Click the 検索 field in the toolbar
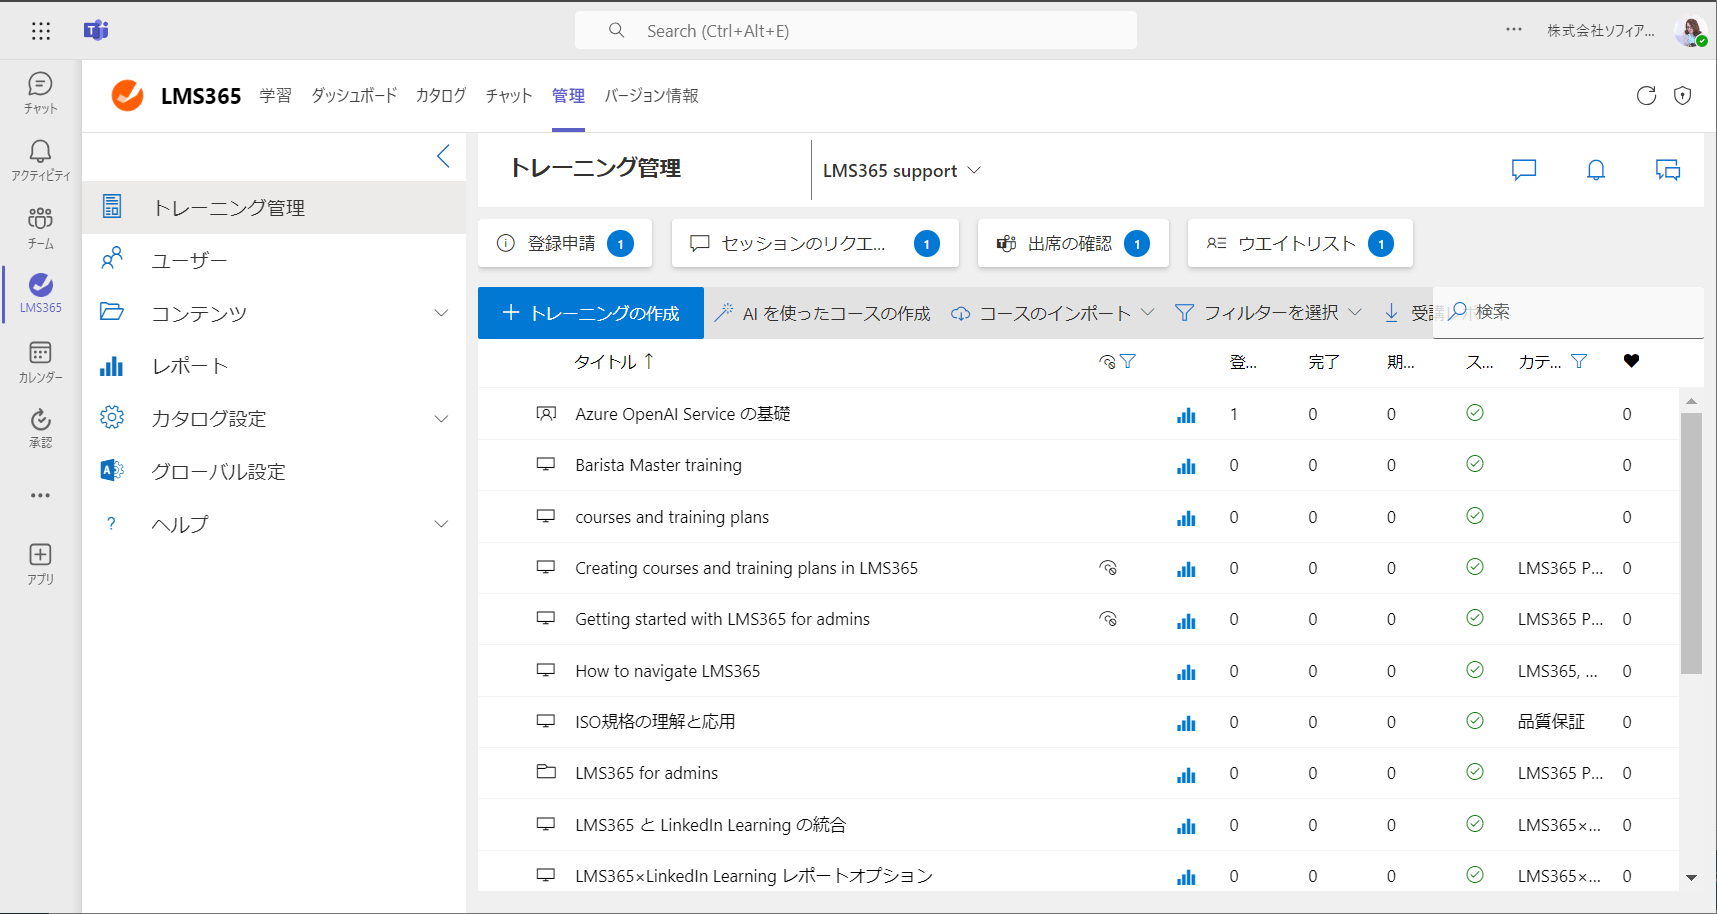 coord(1568,312)
